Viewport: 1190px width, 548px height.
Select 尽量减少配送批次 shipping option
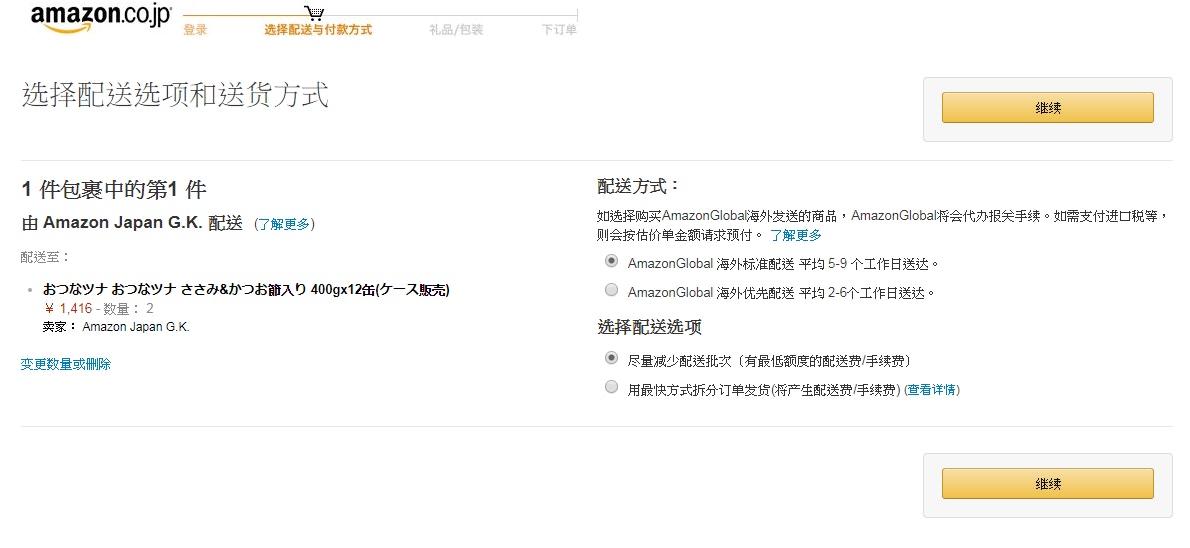click(x=611, y=357)
